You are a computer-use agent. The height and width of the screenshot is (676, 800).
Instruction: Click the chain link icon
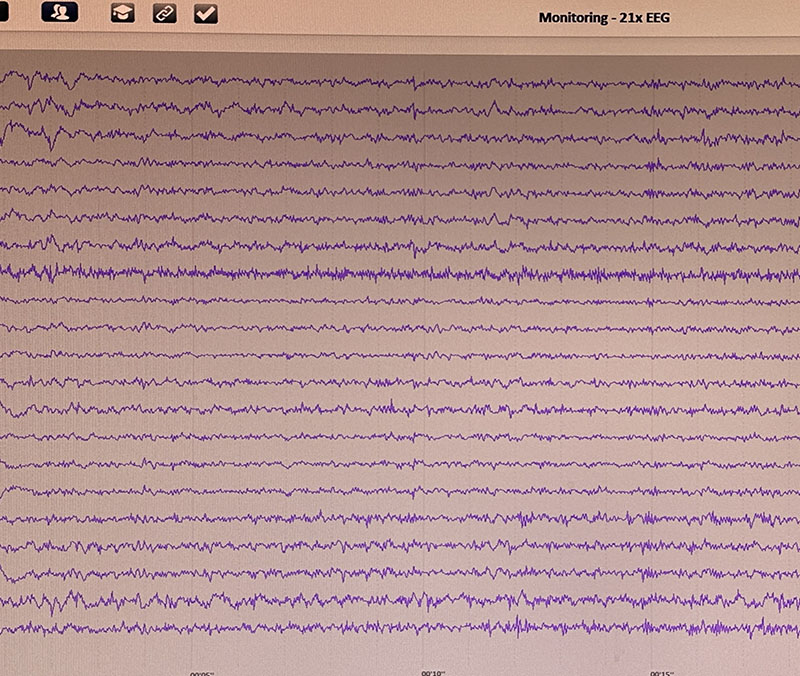pos(164,13)
